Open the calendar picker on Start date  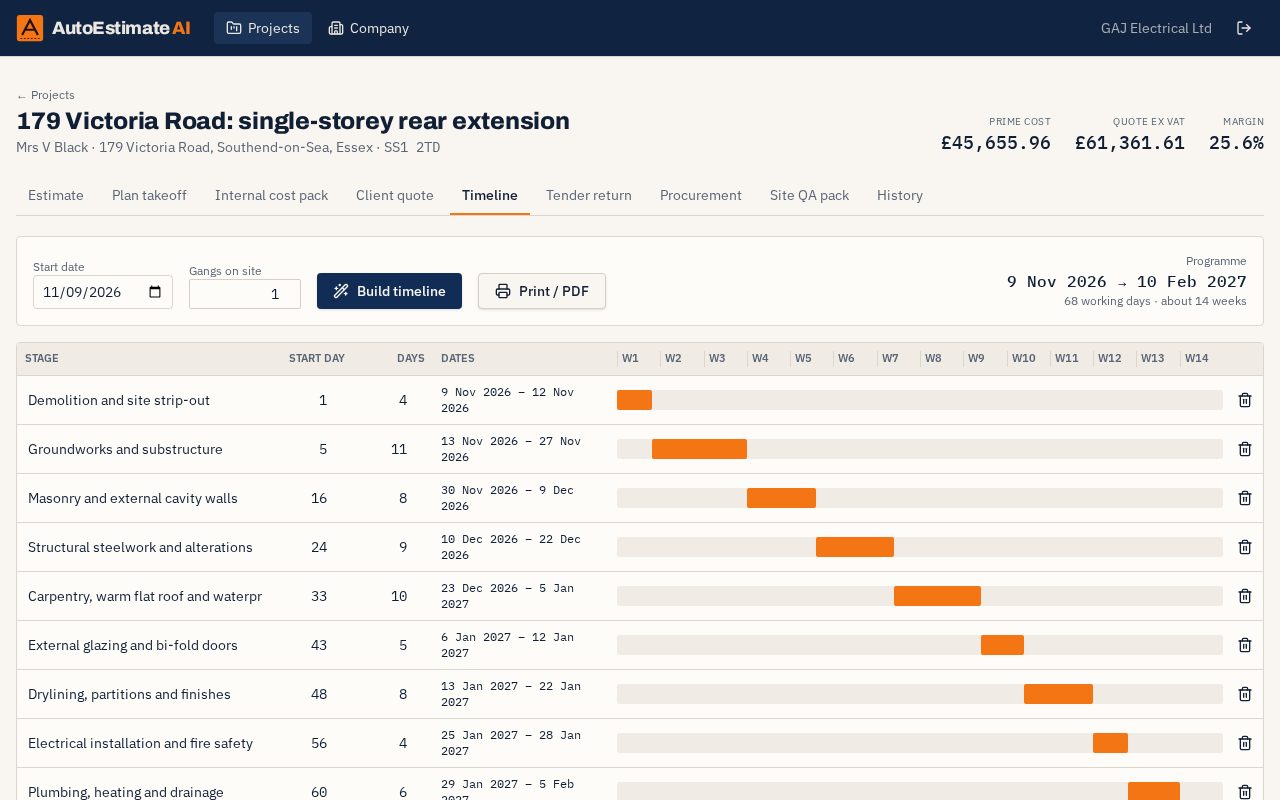tap(155, 292)
